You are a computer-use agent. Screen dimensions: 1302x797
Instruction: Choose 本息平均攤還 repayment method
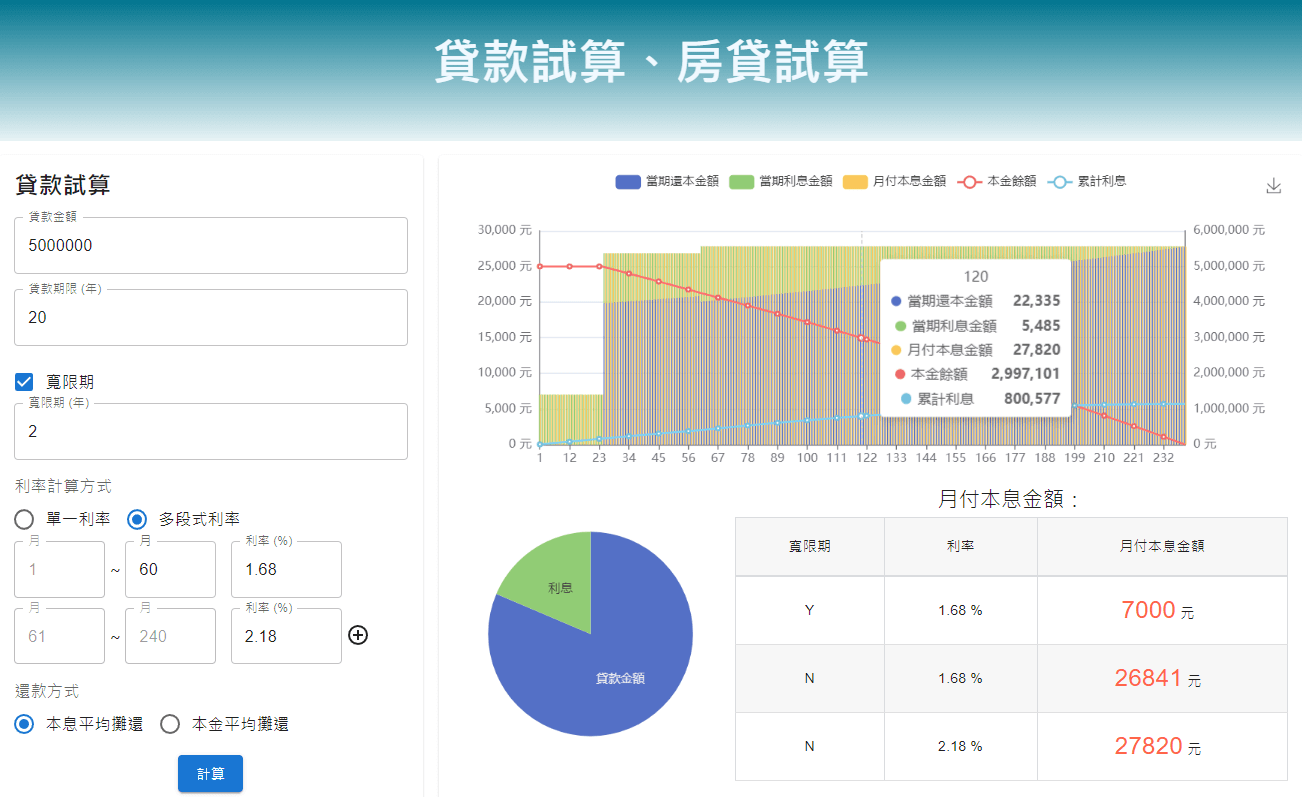(x=25, y=724)
